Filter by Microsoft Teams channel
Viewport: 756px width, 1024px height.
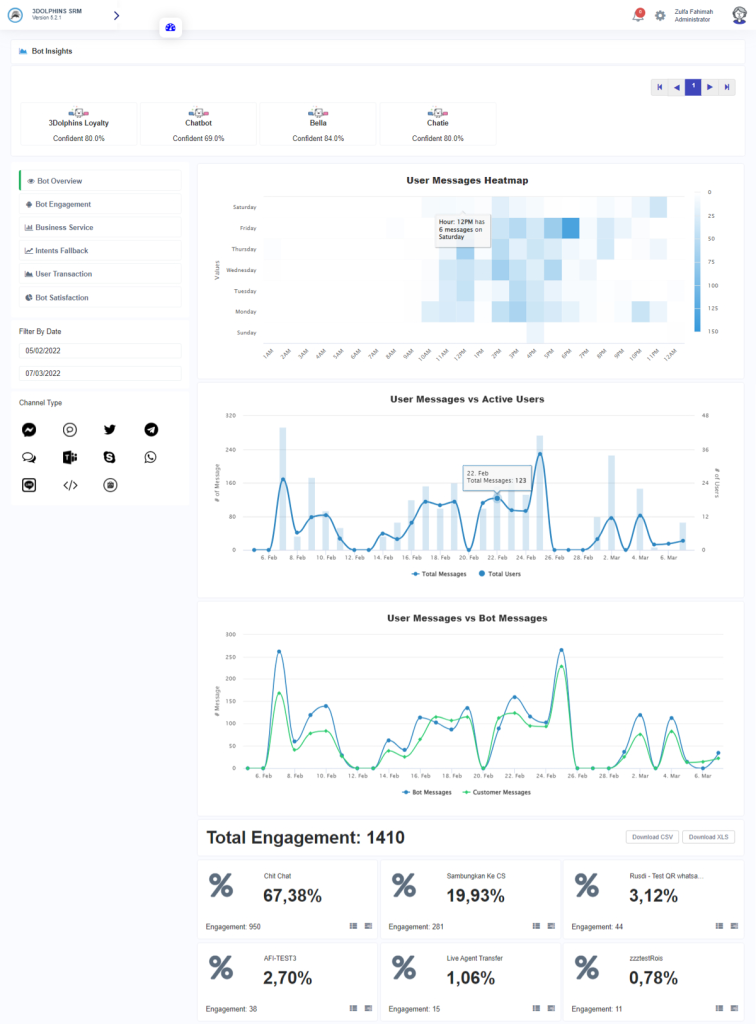[x=70, y=457]
